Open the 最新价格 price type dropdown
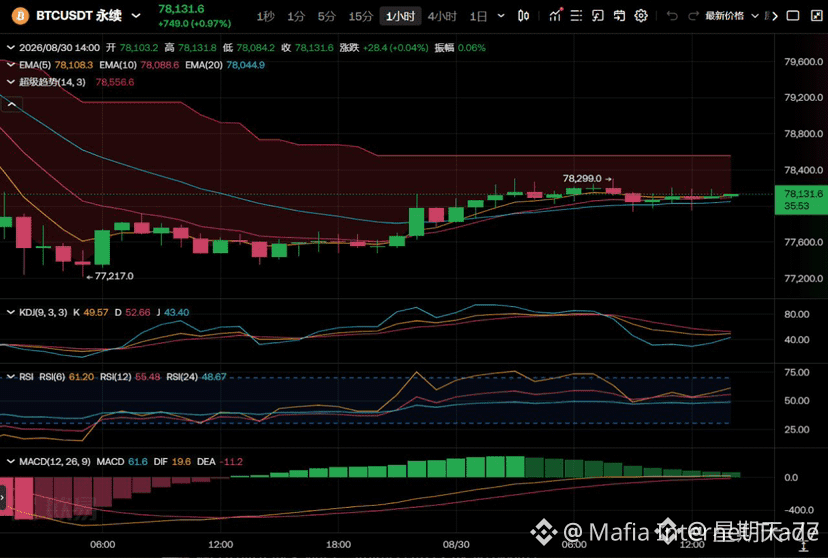 (732, 16)
